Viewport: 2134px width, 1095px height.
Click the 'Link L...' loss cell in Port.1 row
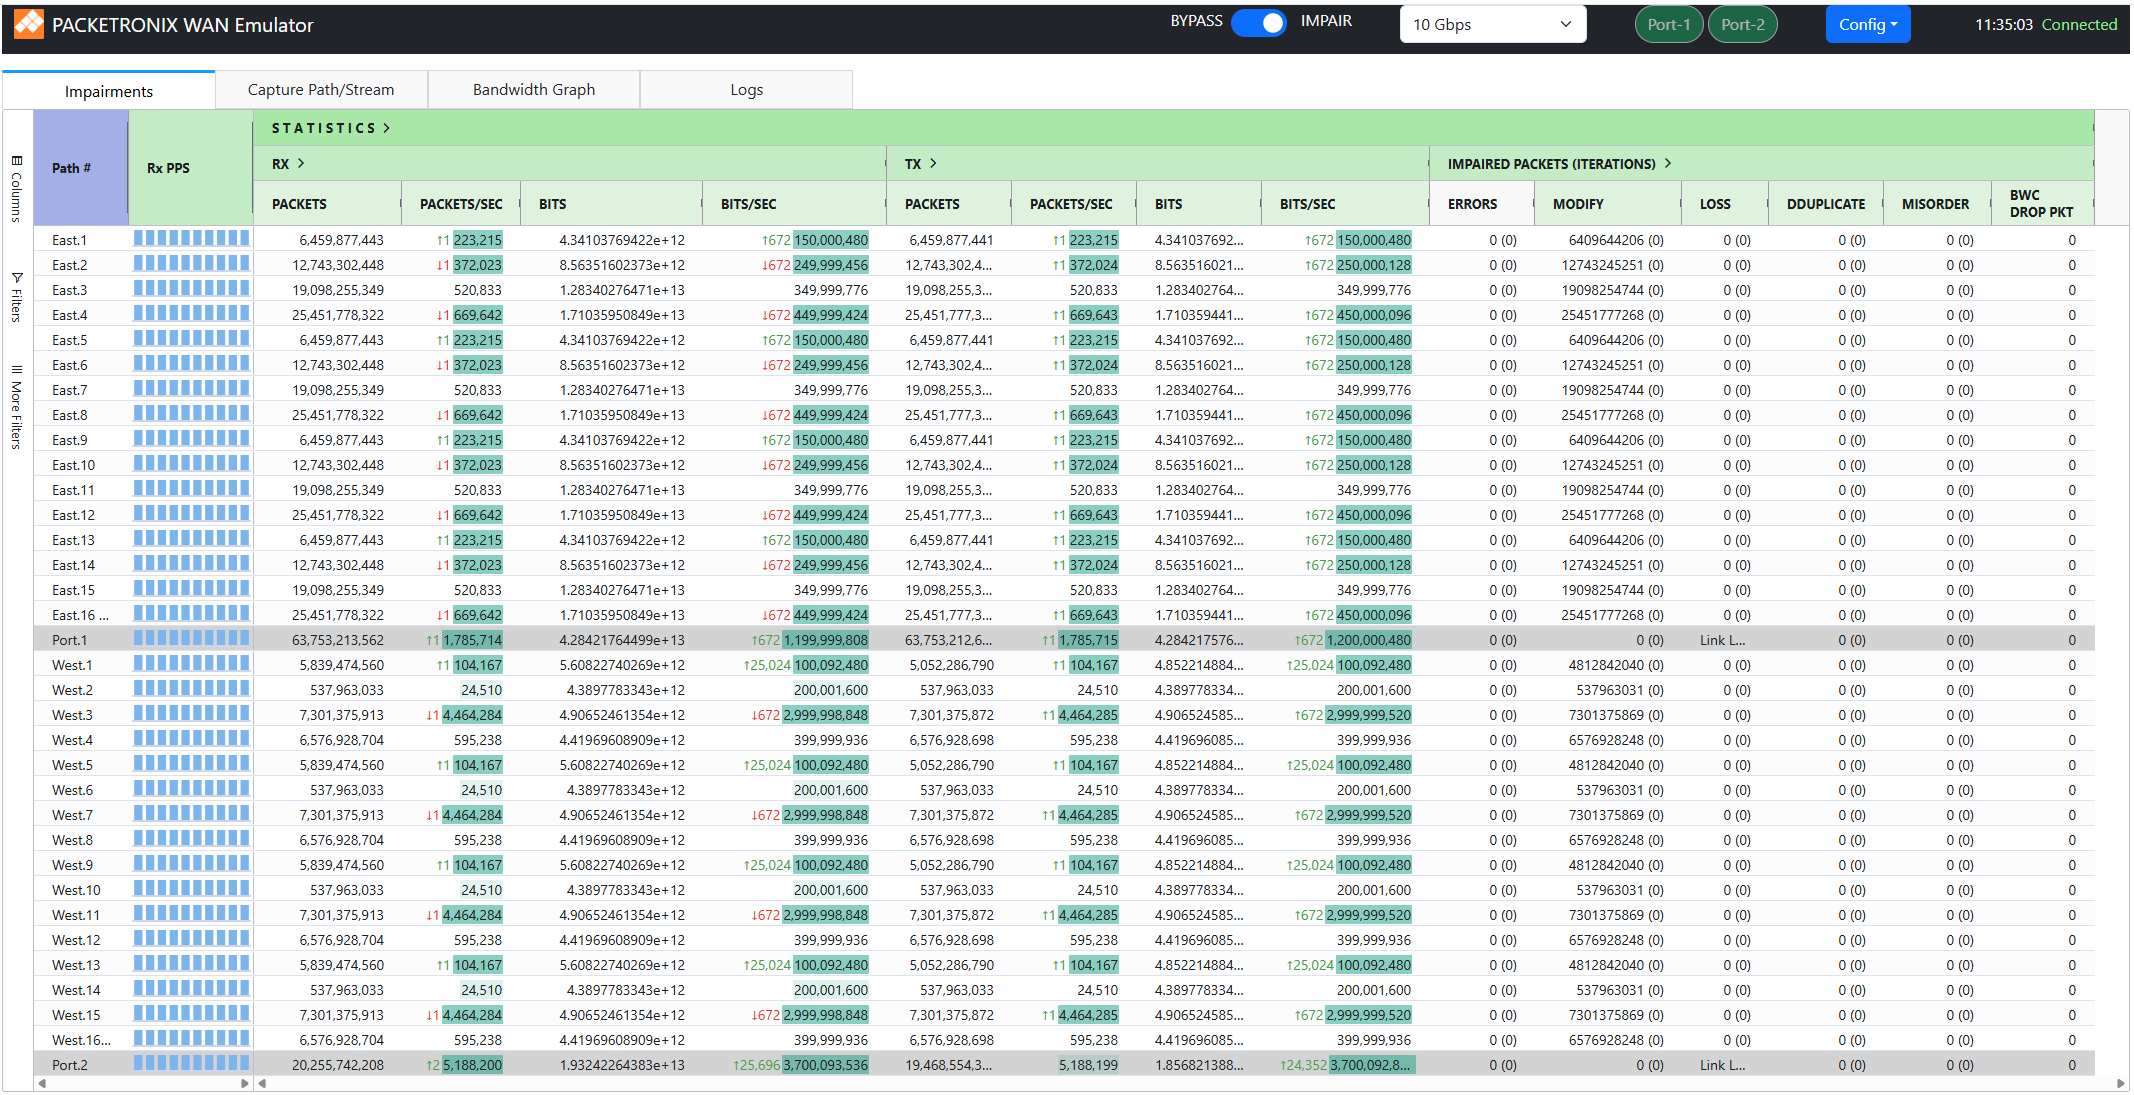tap(1723, 640)
